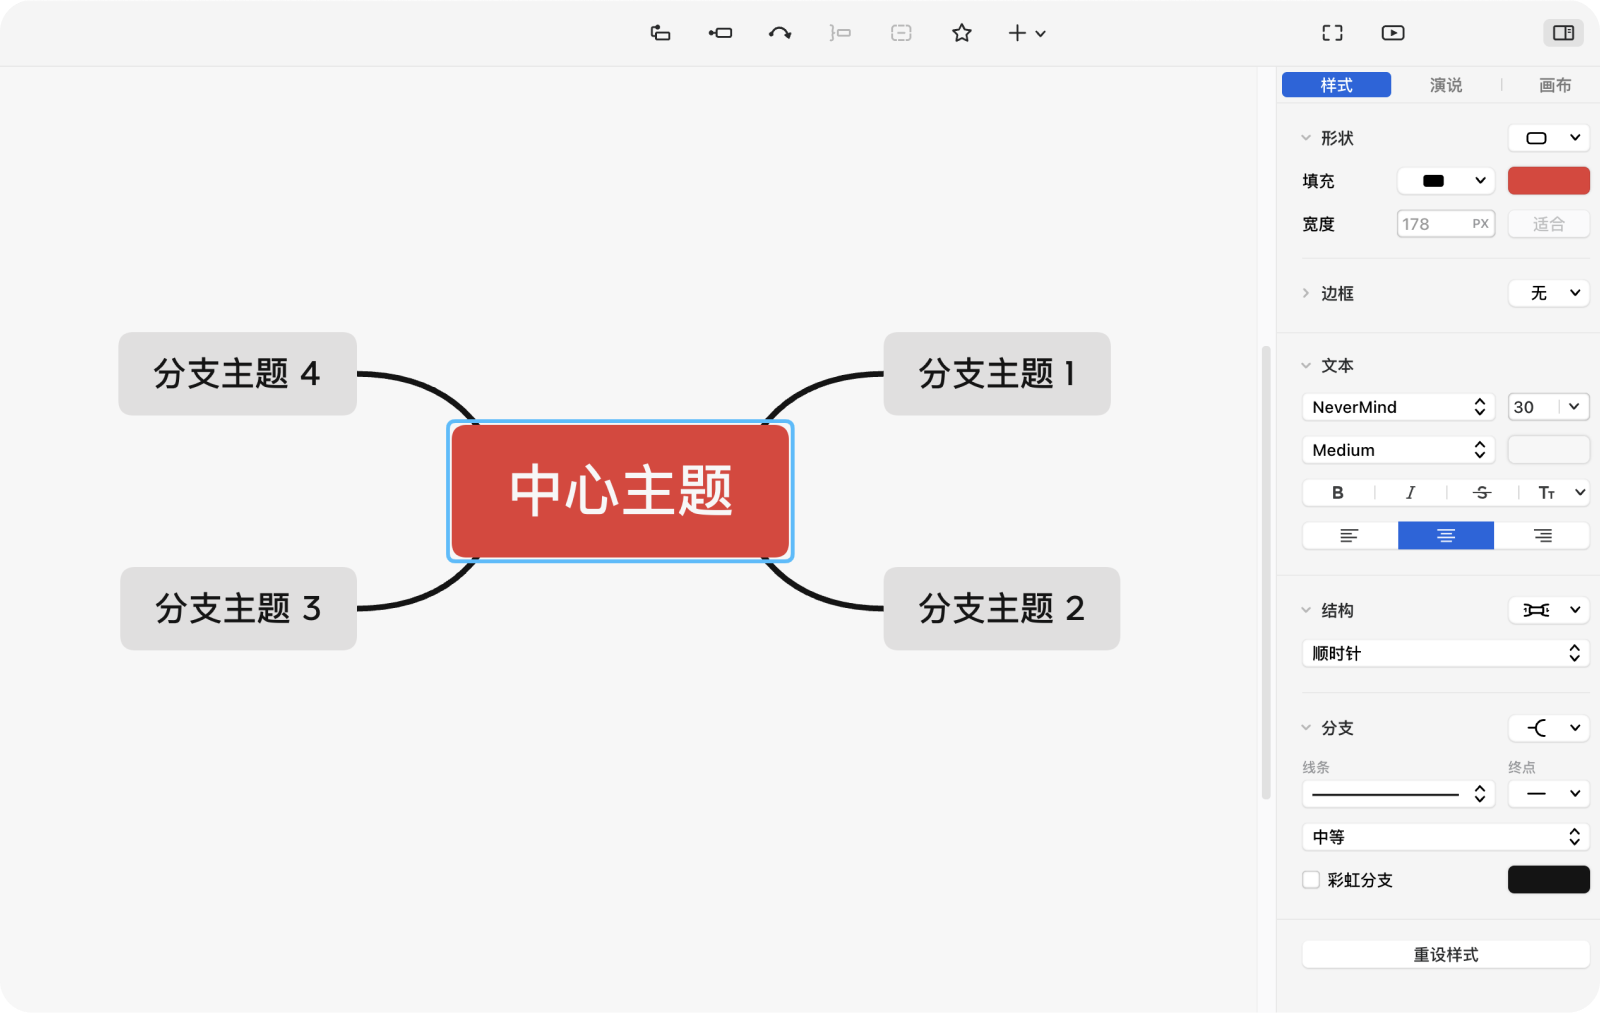Switch to the 画布 tab
1600x1013 pixels.
pos(1554,85)
